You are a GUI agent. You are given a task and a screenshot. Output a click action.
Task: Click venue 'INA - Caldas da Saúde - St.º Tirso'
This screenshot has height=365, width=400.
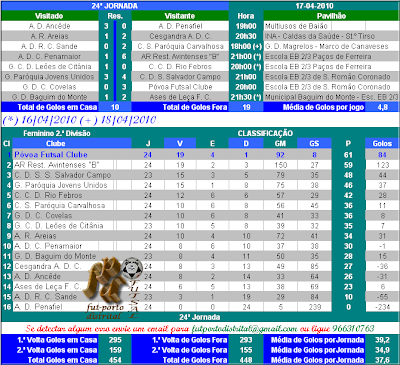click(x=320, y=36)
